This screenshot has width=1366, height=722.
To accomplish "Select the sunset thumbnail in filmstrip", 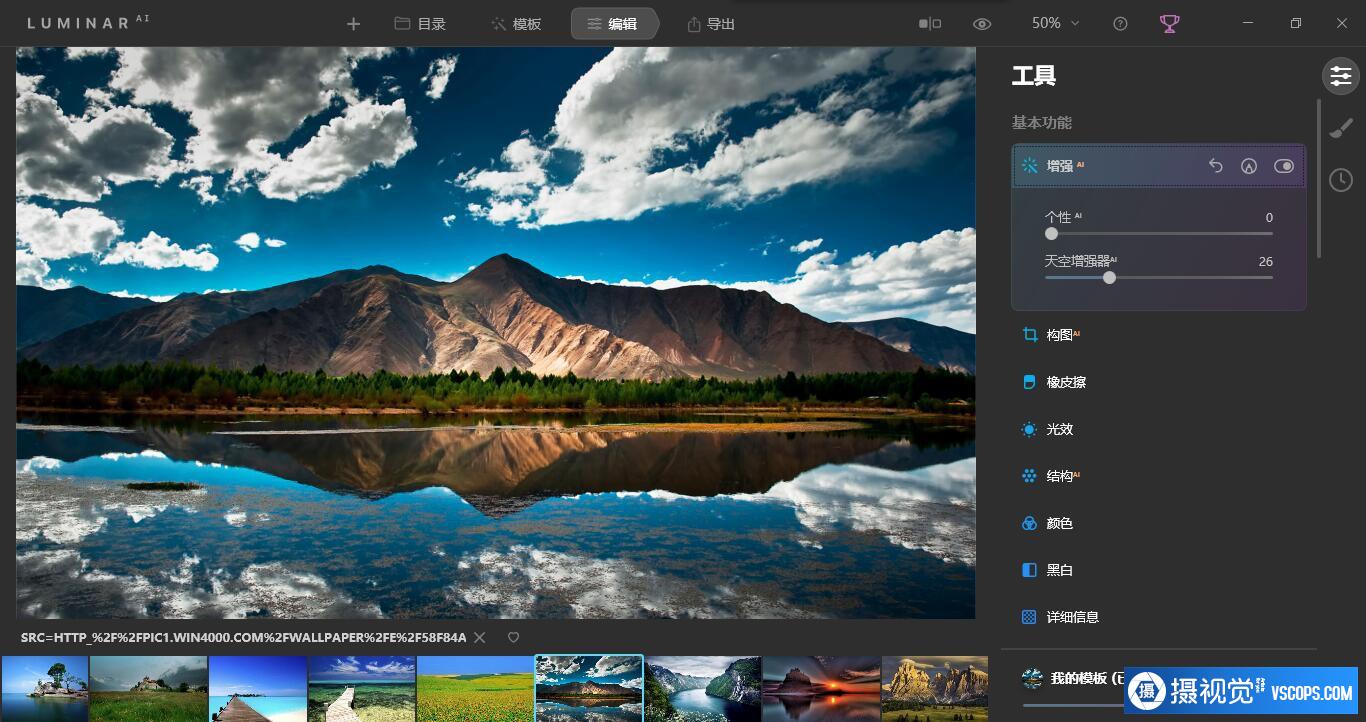I will (820, 689).
